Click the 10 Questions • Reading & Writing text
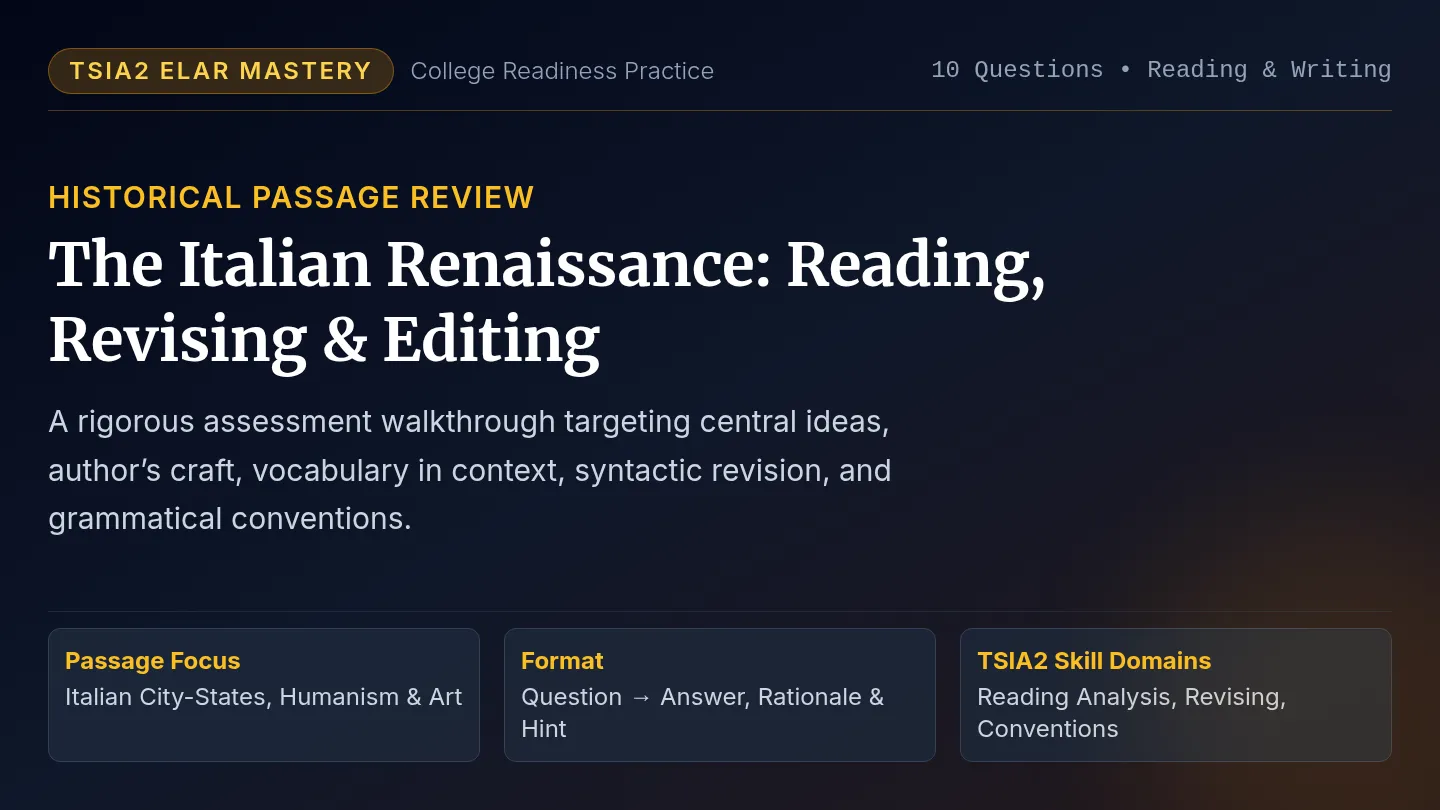This screenshot has height=810, width=1440. click(1161, 70)
